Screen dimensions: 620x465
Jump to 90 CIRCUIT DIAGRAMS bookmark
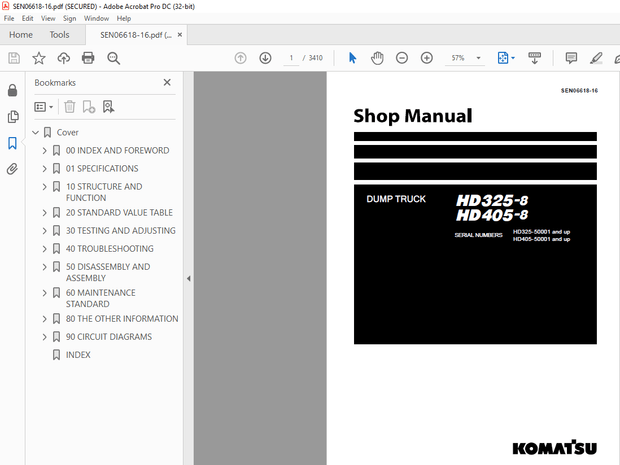(108, 337)
